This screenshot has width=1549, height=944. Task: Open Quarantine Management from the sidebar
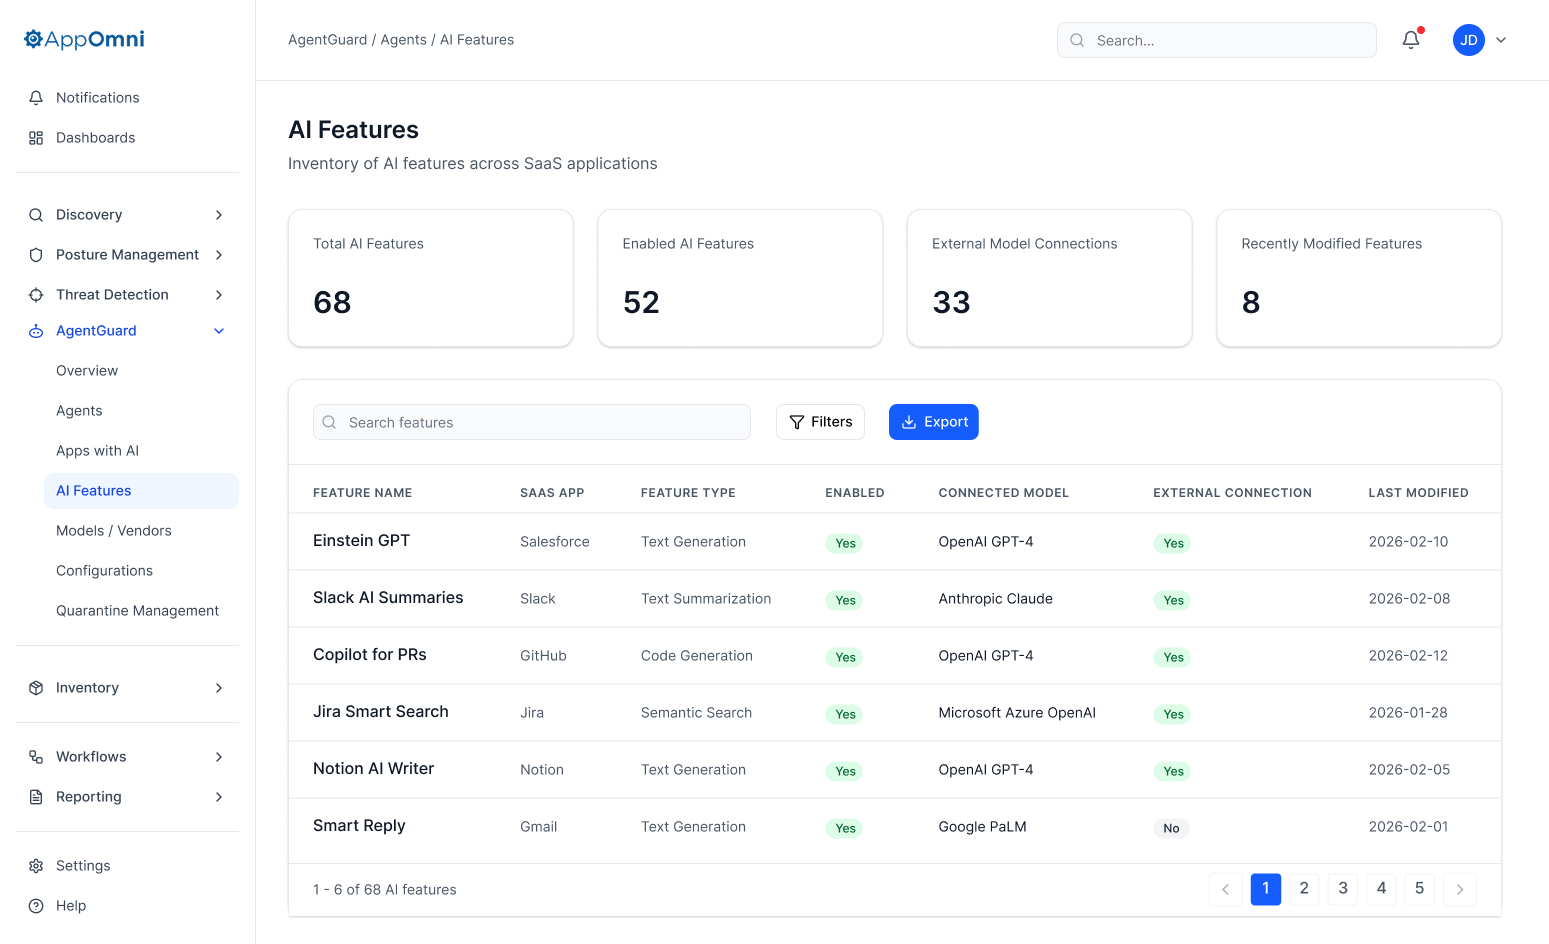pyautogui.click(x=137, y=610)
